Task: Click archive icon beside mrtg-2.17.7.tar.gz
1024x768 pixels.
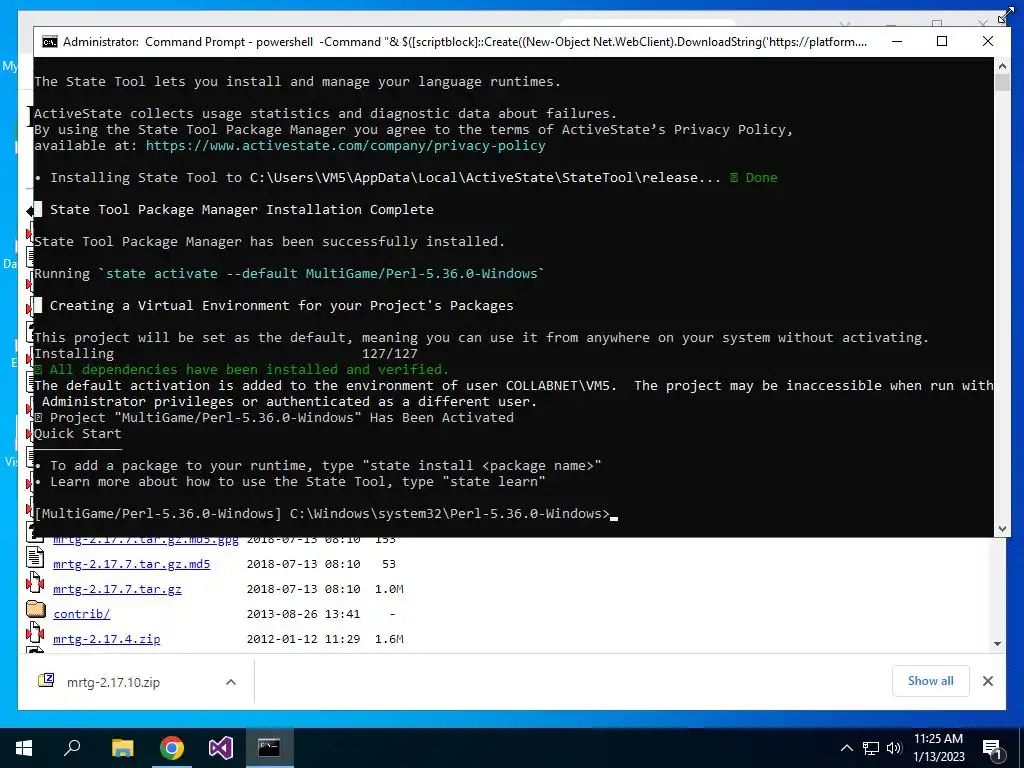Action: coord(35,583)
